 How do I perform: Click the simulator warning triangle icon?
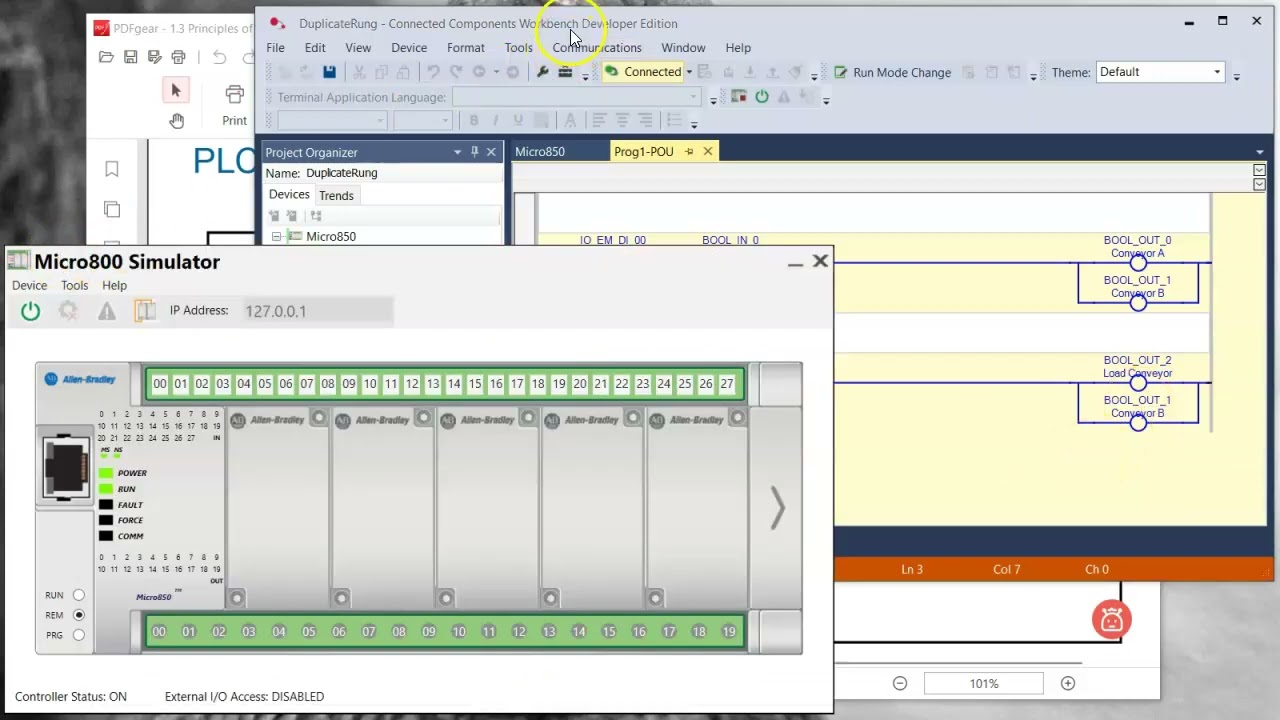coord(107,311)
